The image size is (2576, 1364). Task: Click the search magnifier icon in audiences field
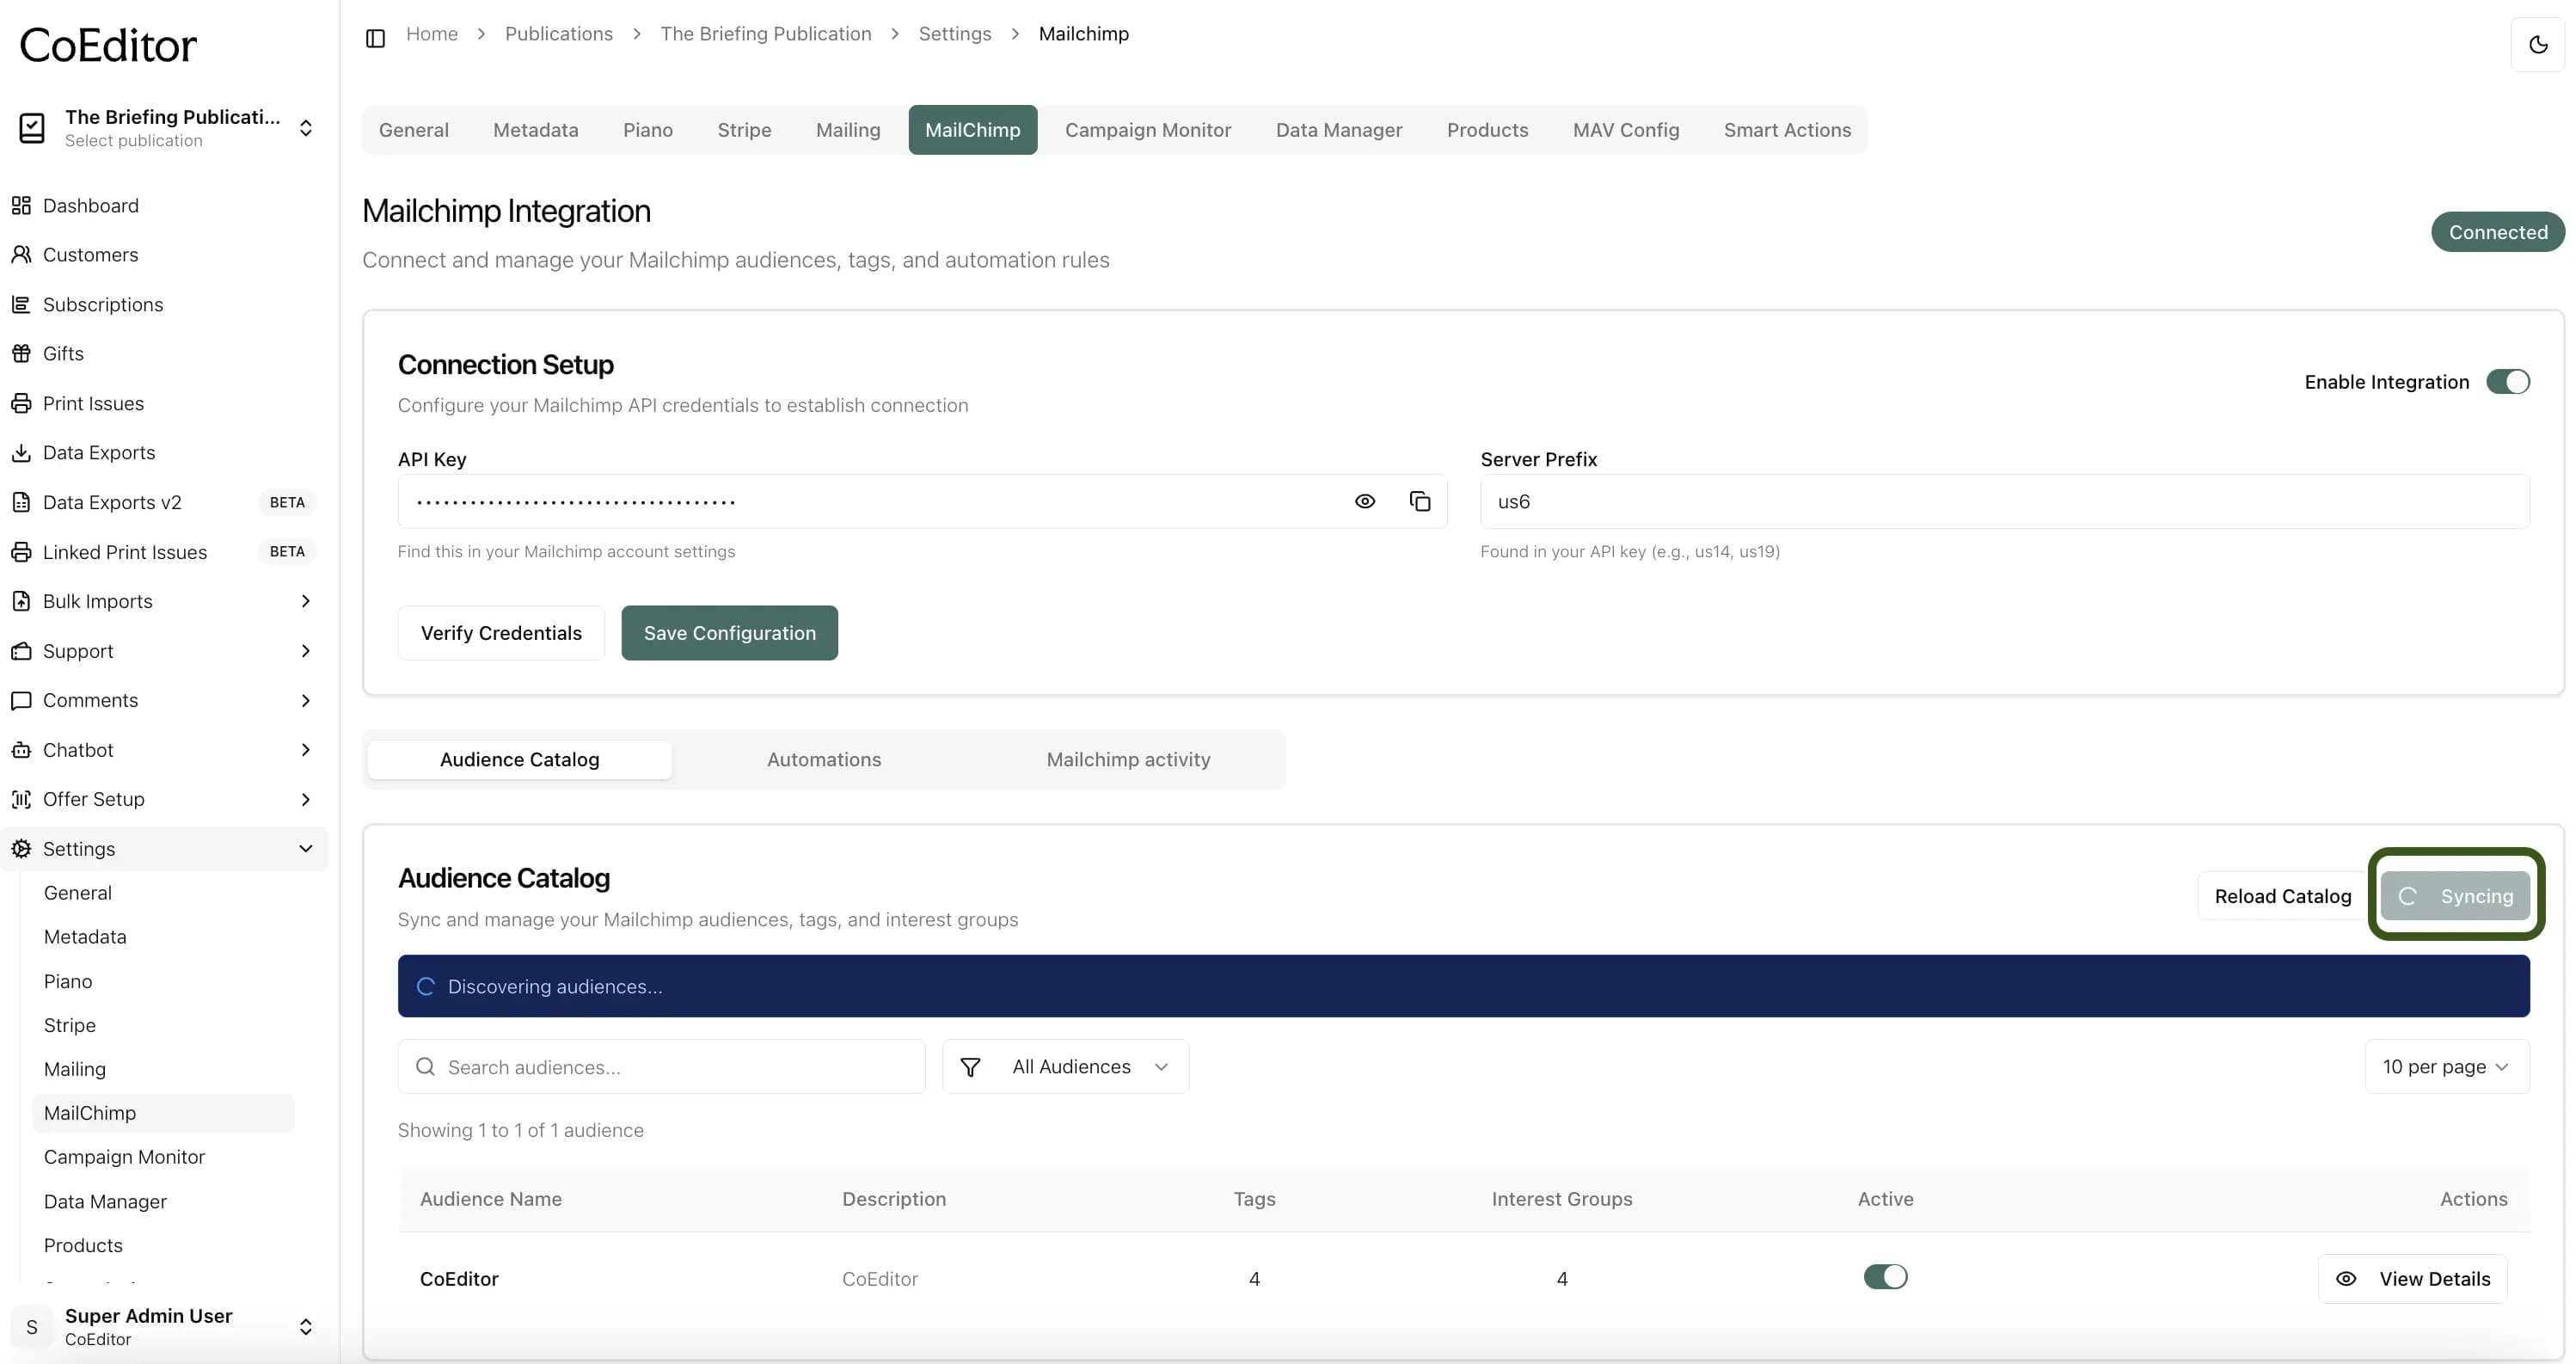tap(425, 1067)
